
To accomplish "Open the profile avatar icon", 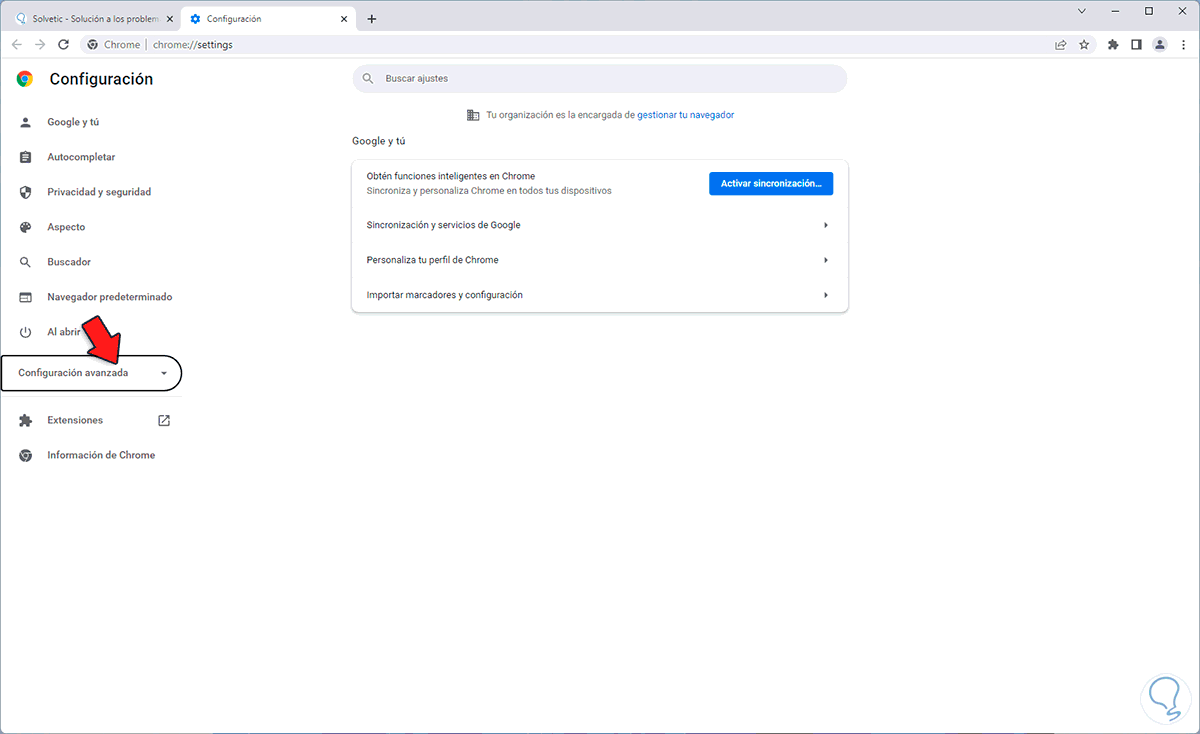I will click(x=1160, y=44).
